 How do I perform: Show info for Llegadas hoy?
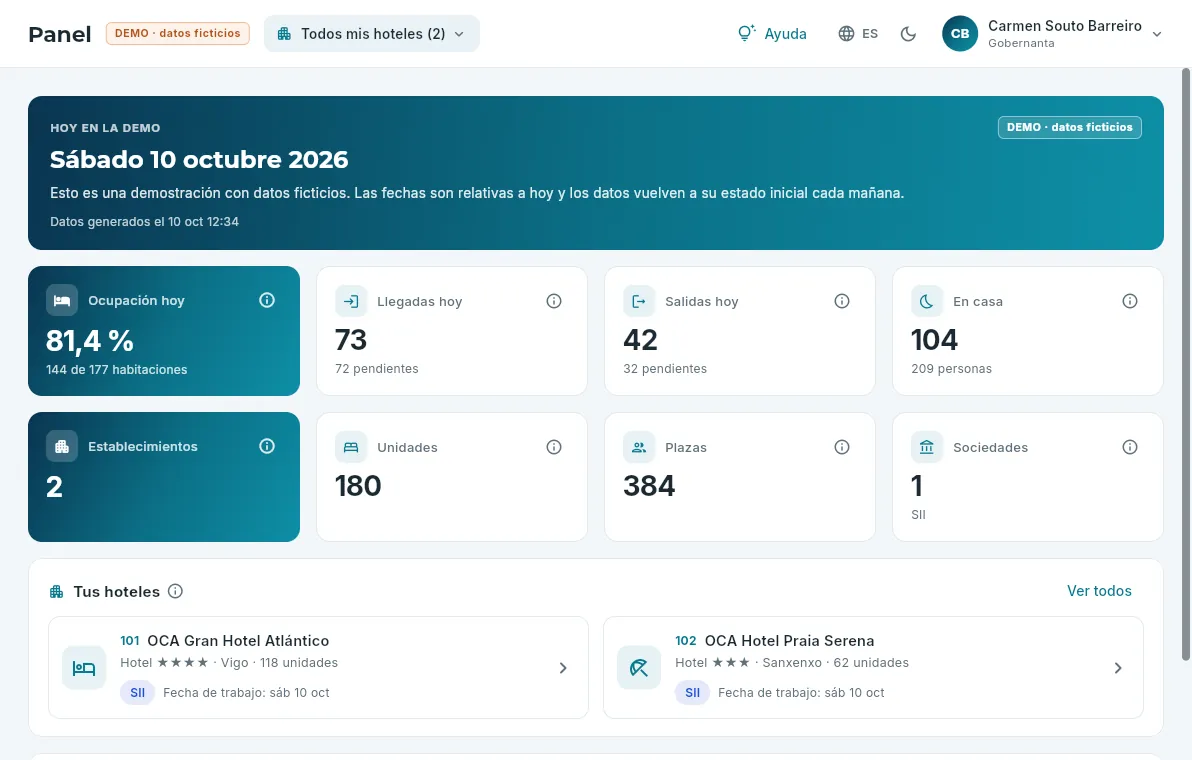[x=554, y=301]
